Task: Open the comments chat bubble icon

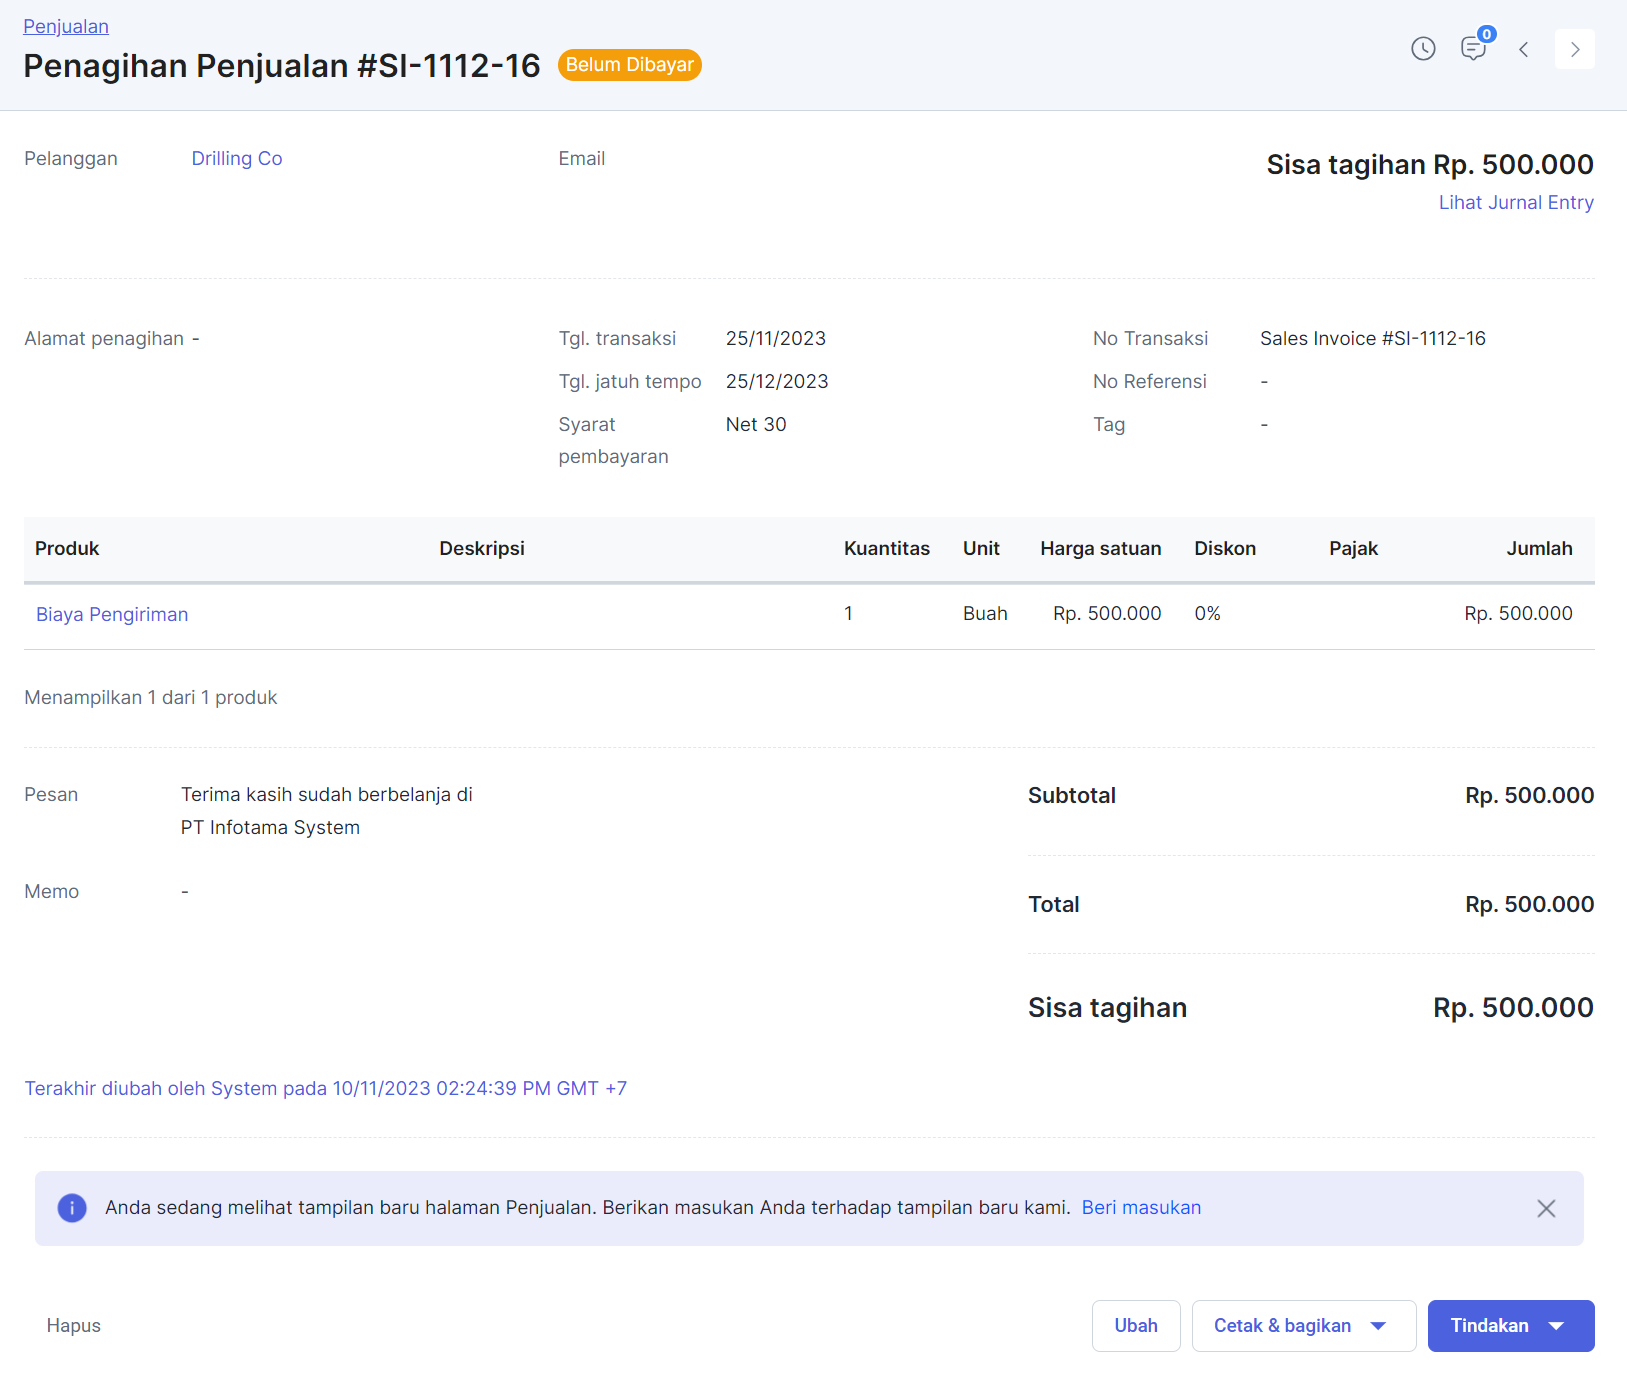Action: tap(1473, 49)
